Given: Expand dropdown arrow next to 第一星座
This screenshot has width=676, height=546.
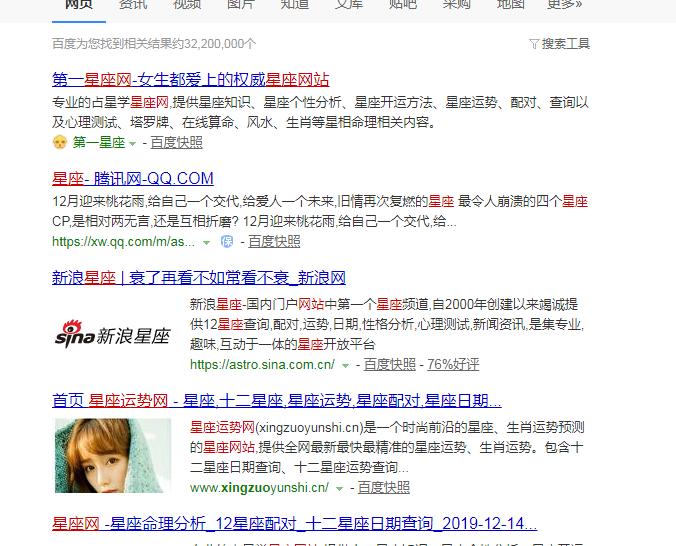Looking at the screenshot, I should pos(132,144).
